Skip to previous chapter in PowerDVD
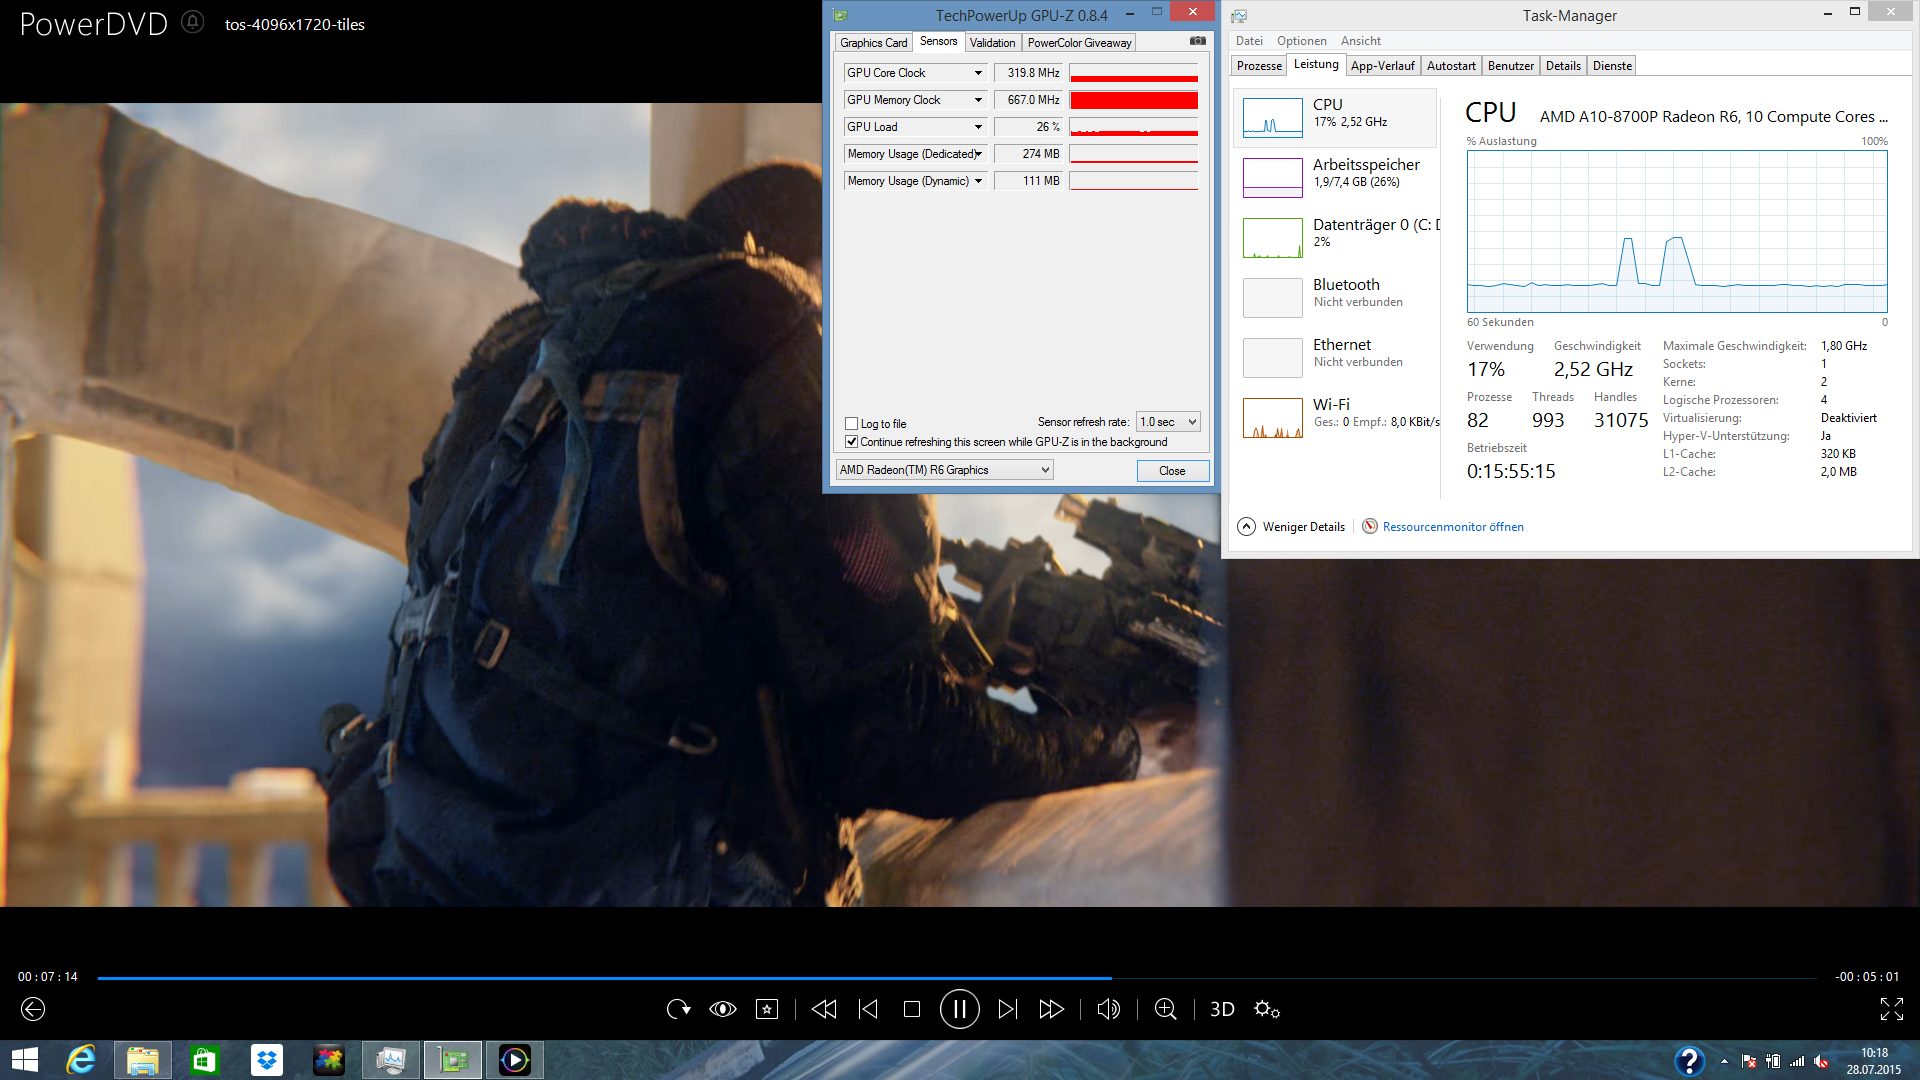Screen dimensions: 1920x1080 (868, 1009)
